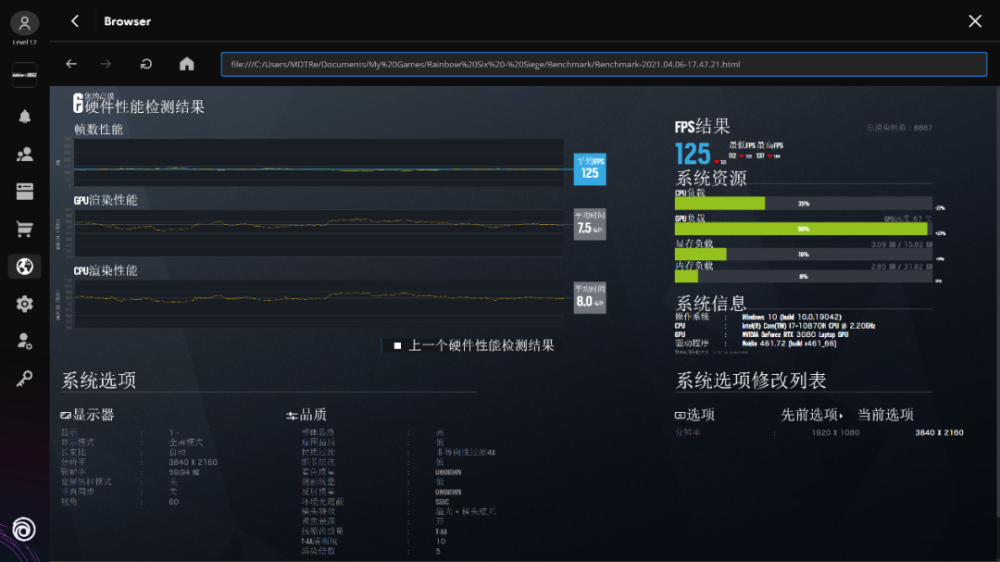Navigate back with the browser back arrow
1000x562 pixels.
pyautogui.click(x=71, y=64)
